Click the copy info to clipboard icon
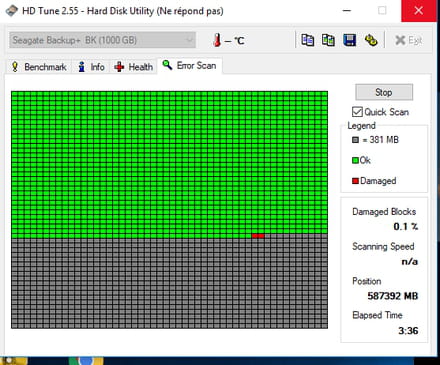 tap(307, 40)
